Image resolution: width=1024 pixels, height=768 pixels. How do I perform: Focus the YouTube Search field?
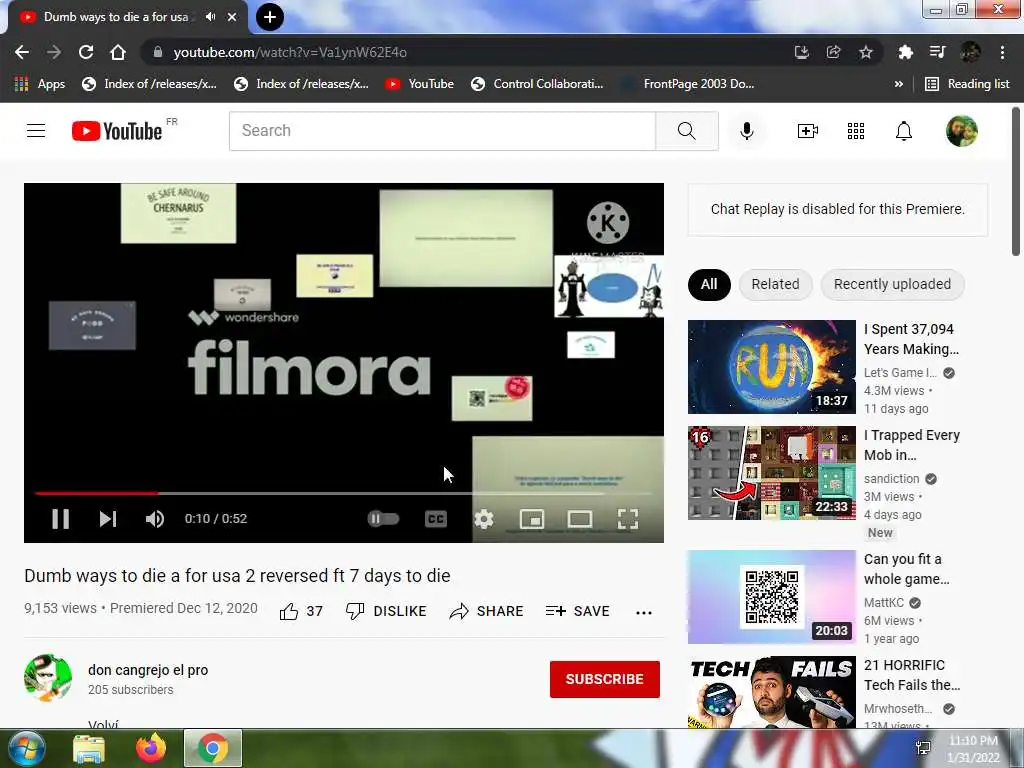tap(442, 131)
